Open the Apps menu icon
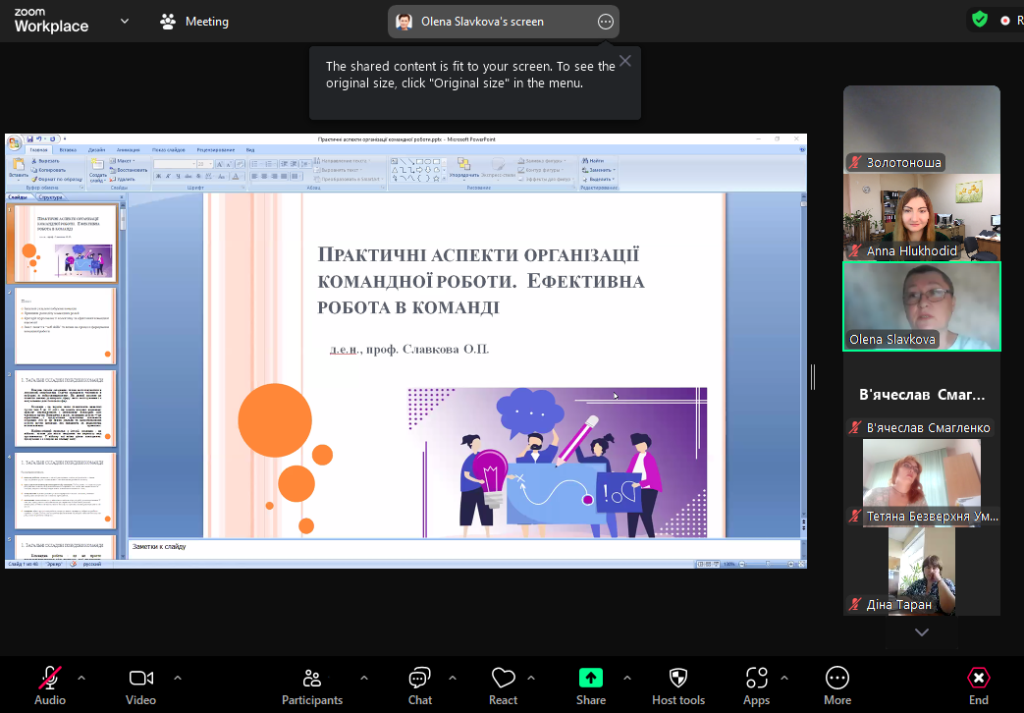This screenshot has height=713, width=1024. pos(756,679)
